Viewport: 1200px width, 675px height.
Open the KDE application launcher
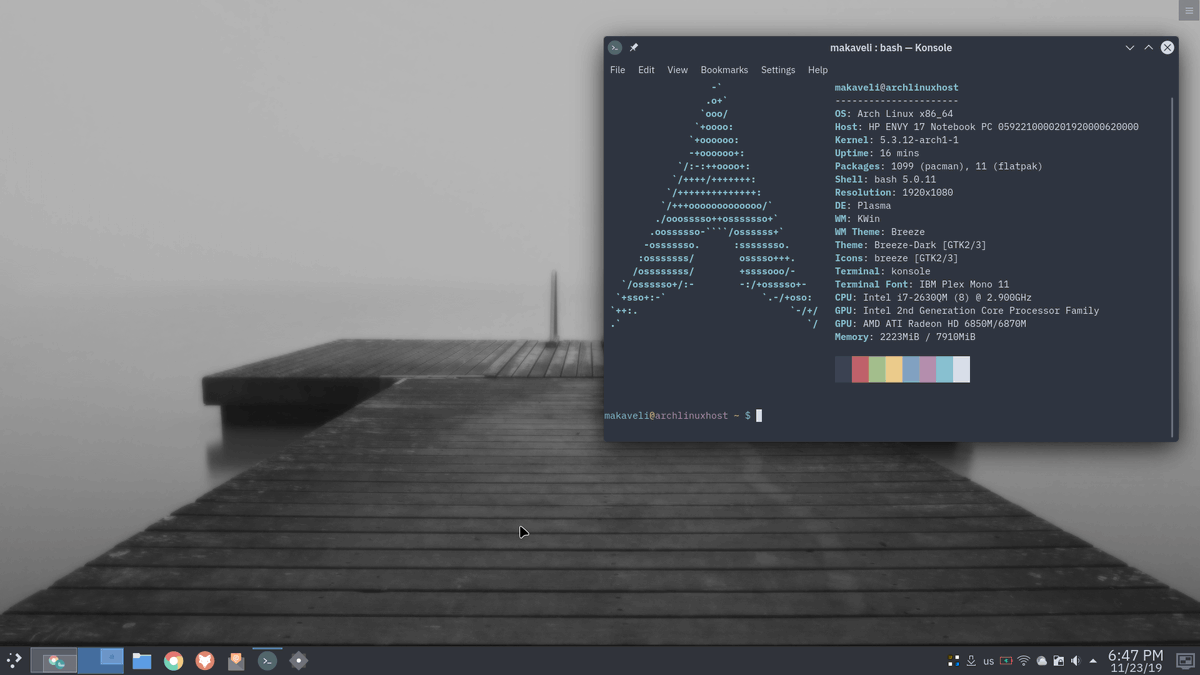coord(14,660)
